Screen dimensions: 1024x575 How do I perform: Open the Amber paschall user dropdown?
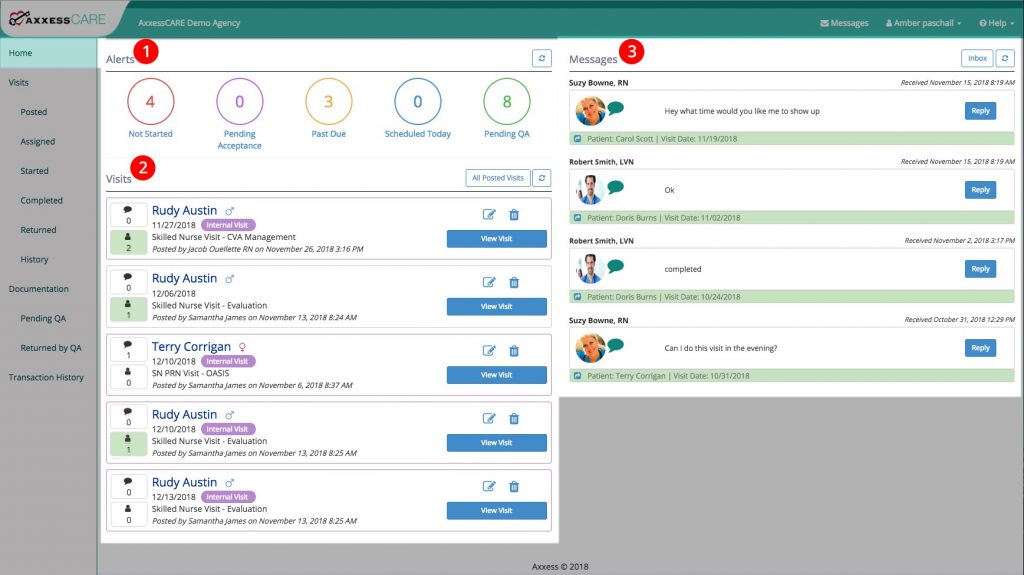(924, 23)
